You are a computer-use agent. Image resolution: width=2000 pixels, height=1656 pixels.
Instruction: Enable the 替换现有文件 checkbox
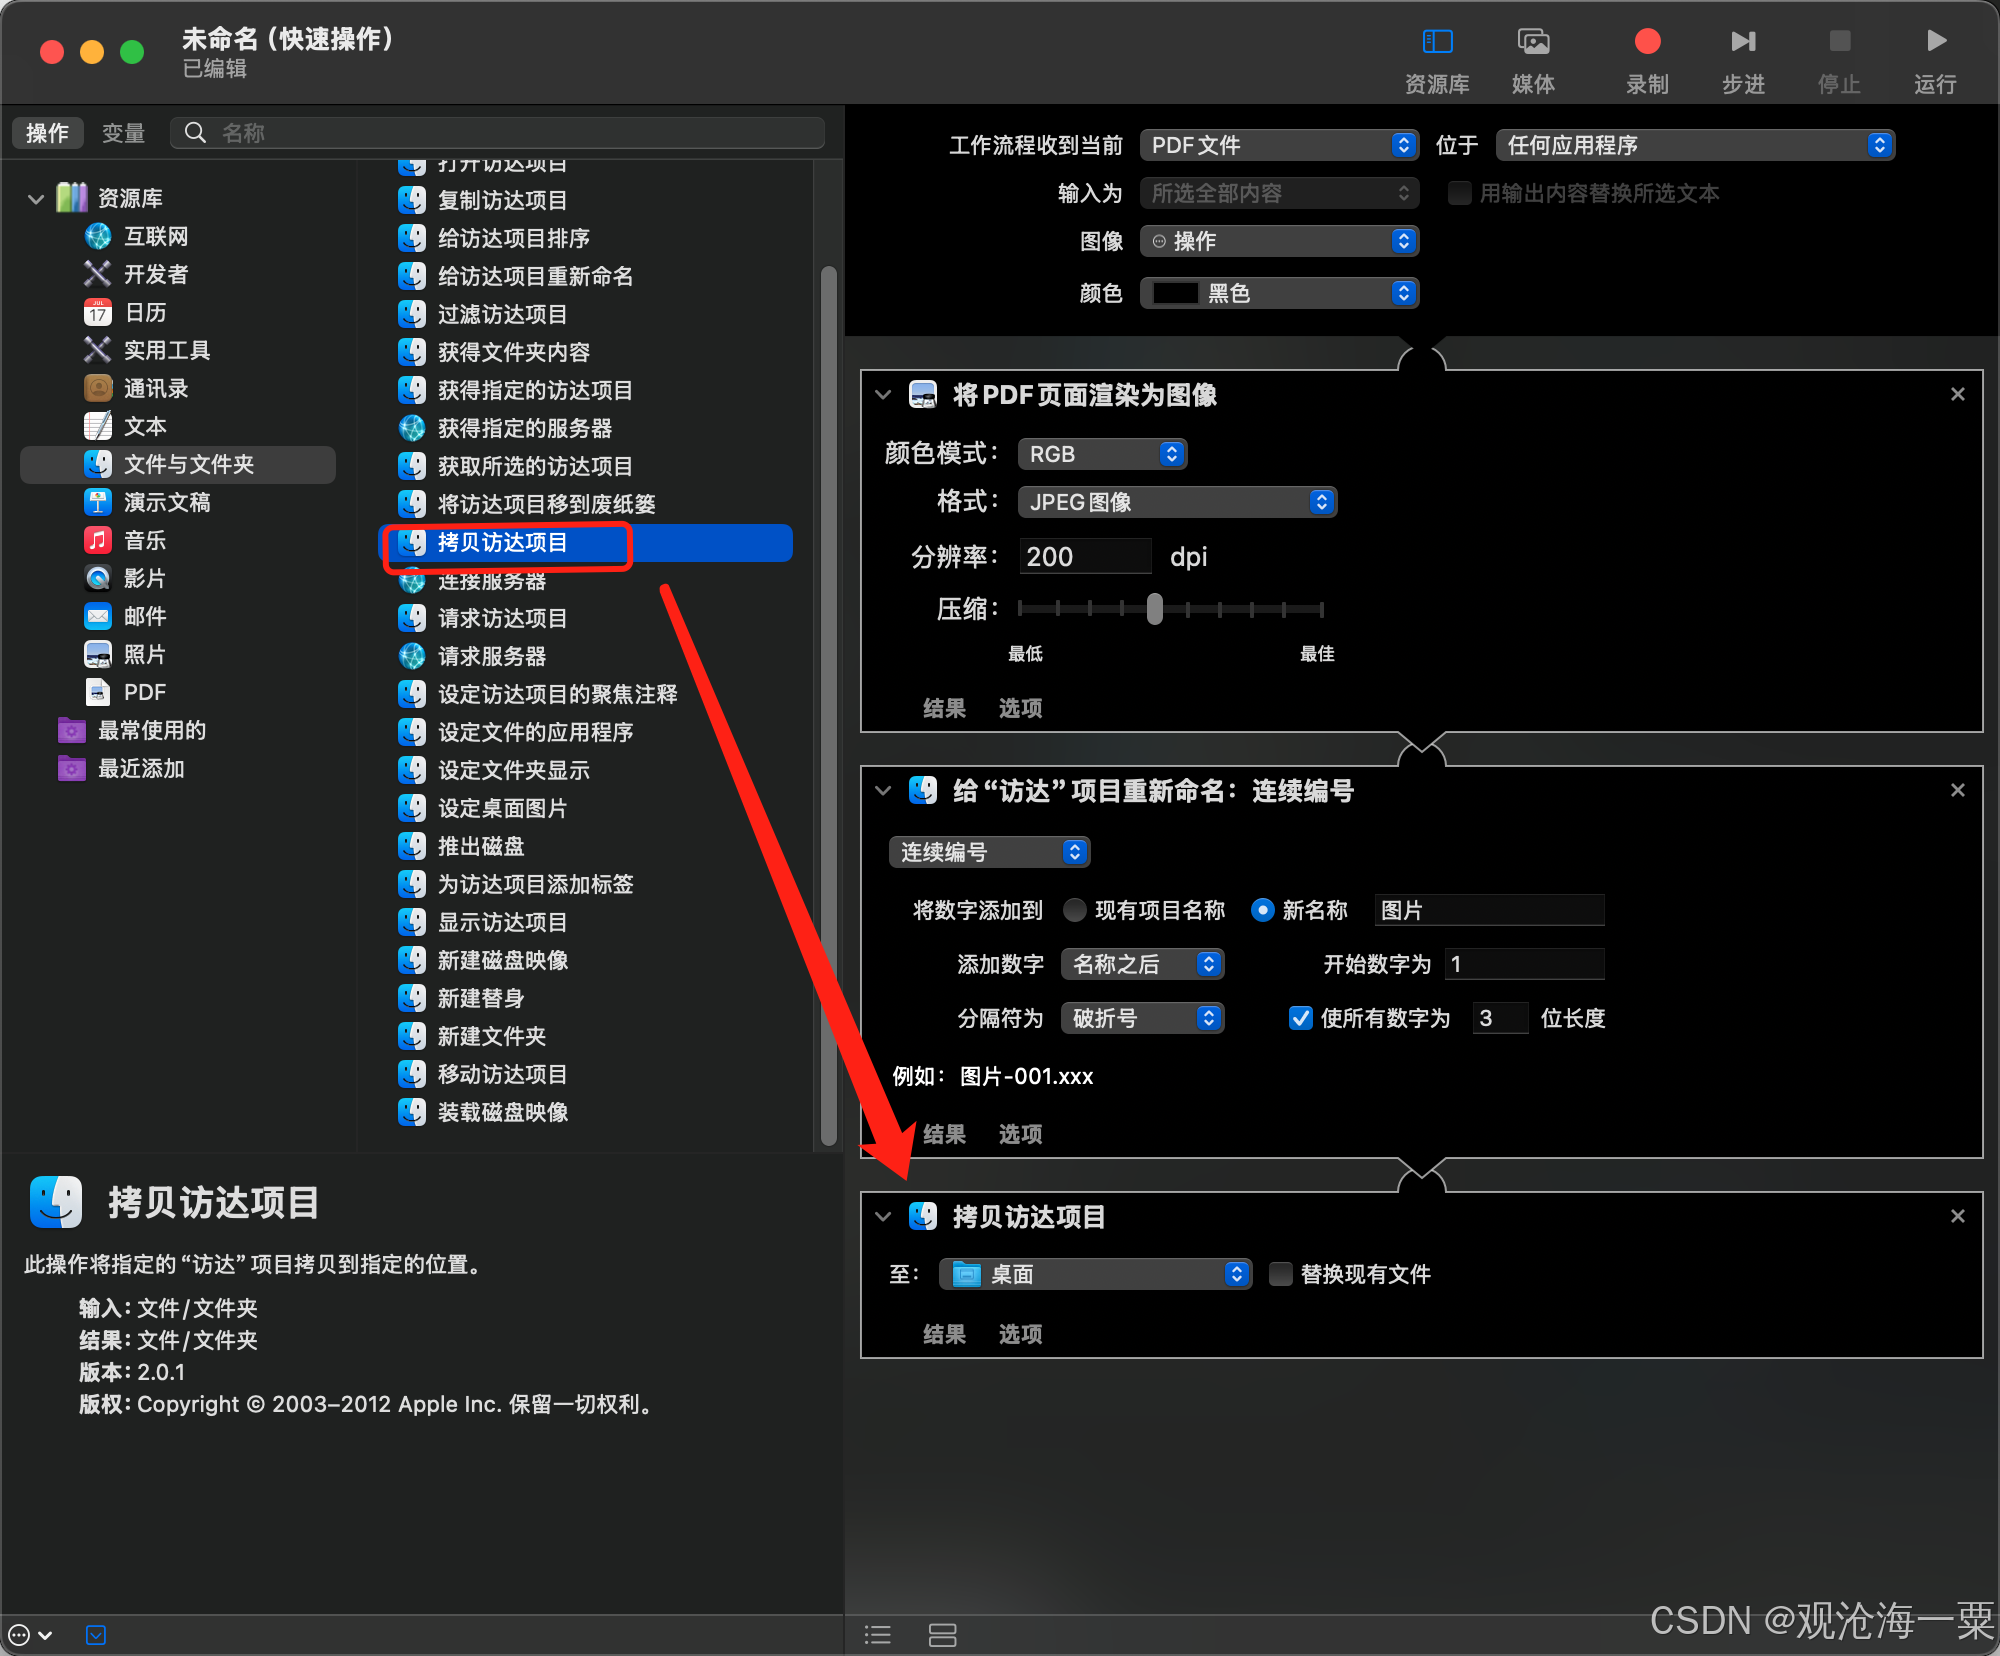1281,1274
